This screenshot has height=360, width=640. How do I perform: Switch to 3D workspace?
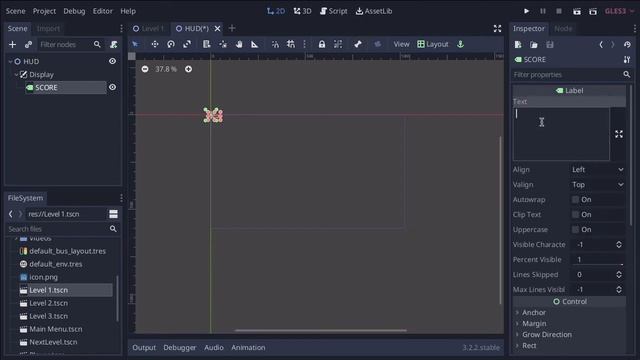(302, 11)
